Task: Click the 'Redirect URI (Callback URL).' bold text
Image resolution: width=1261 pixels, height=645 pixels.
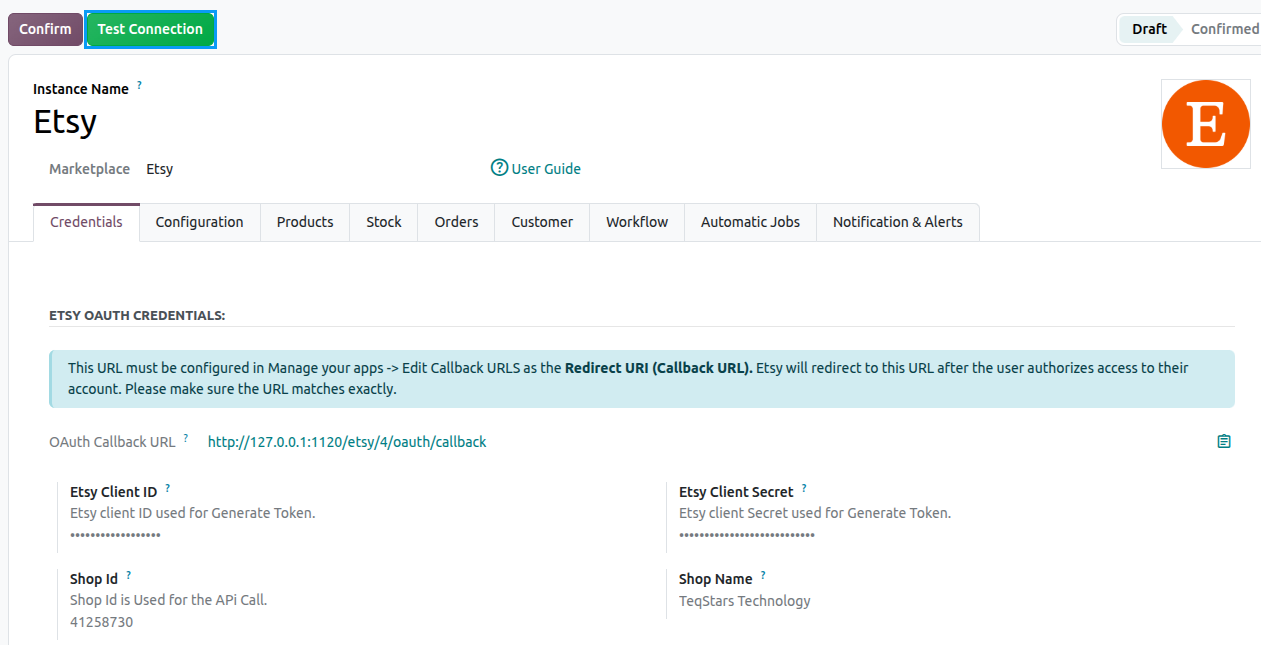Action: [658, 367]
